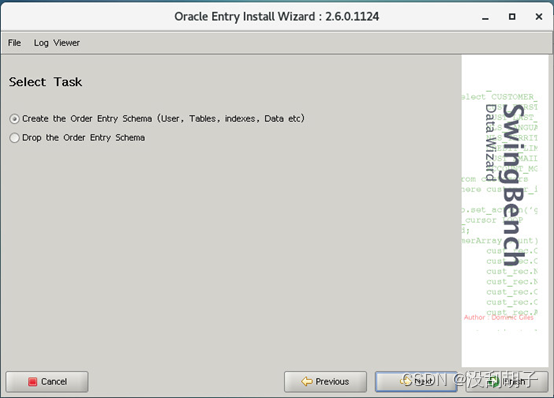Image resolution: width=554 pixels, height=398 pixels.
Task: Go back with the Previous button
Action: click(x=325, y=381)
